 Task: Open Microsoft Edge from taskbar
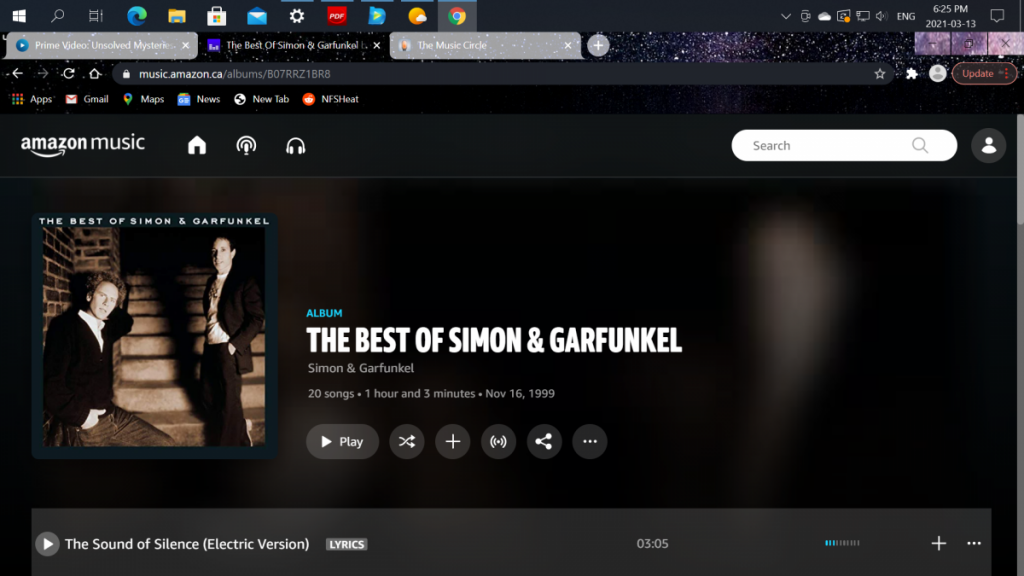click(136, 16)
